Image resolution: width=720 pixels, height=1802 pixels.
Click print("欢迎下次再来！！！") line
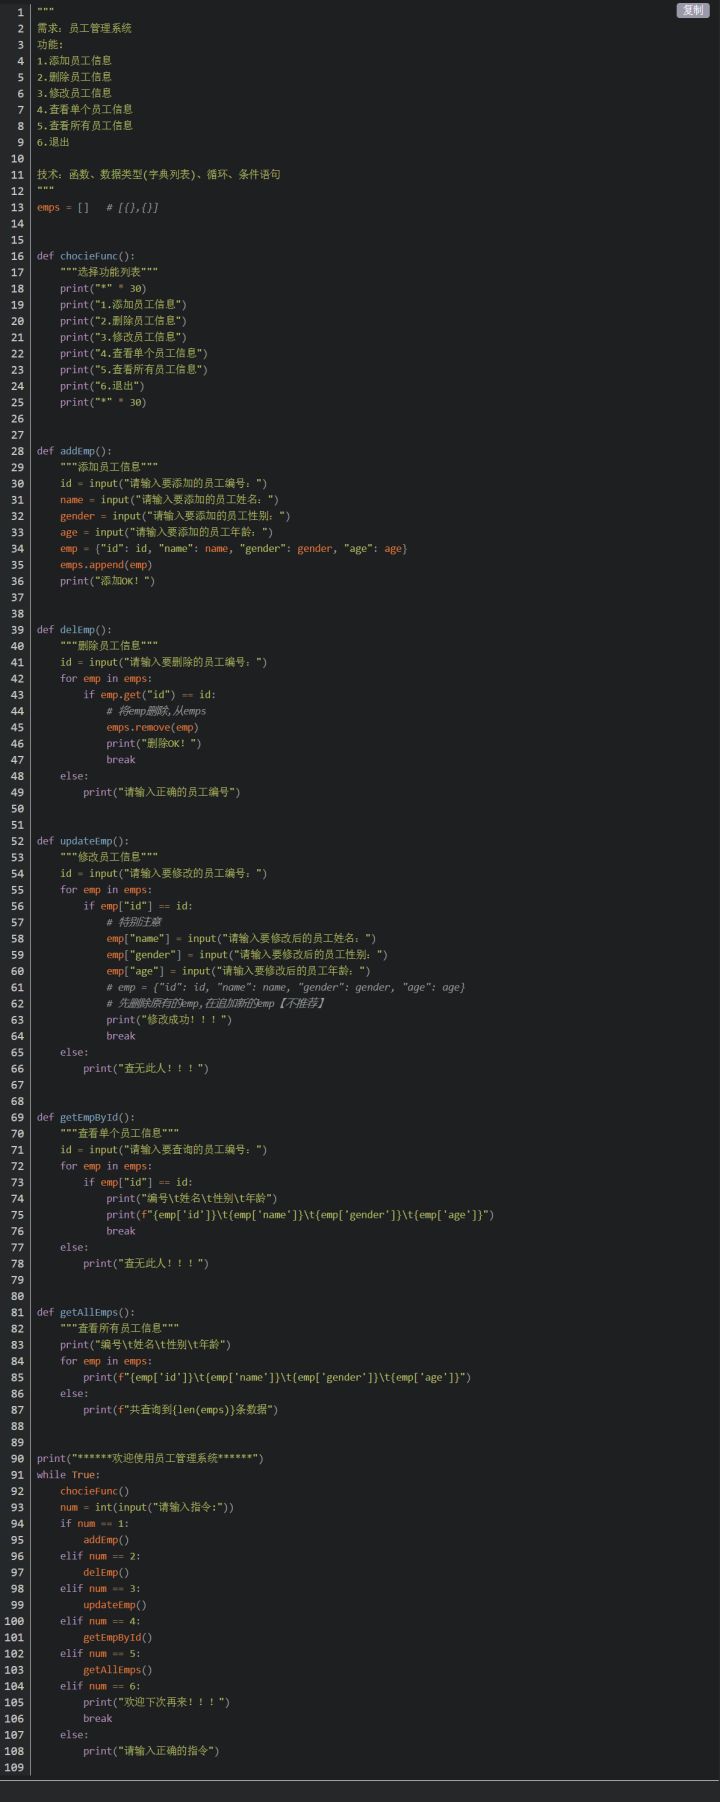(156, 1702)
